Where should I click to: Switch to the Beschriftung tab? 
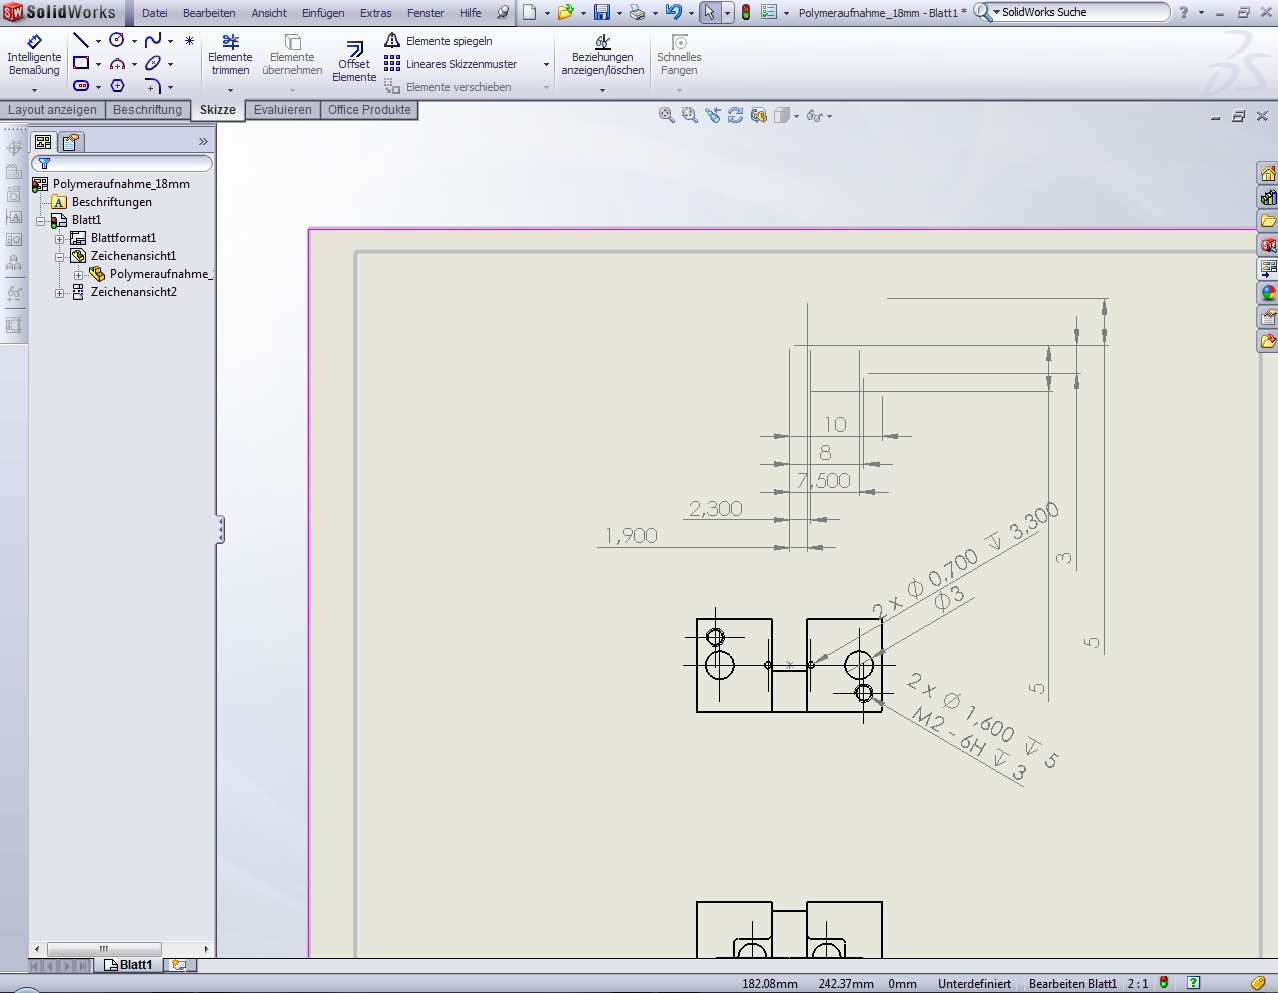click(147, 110)
